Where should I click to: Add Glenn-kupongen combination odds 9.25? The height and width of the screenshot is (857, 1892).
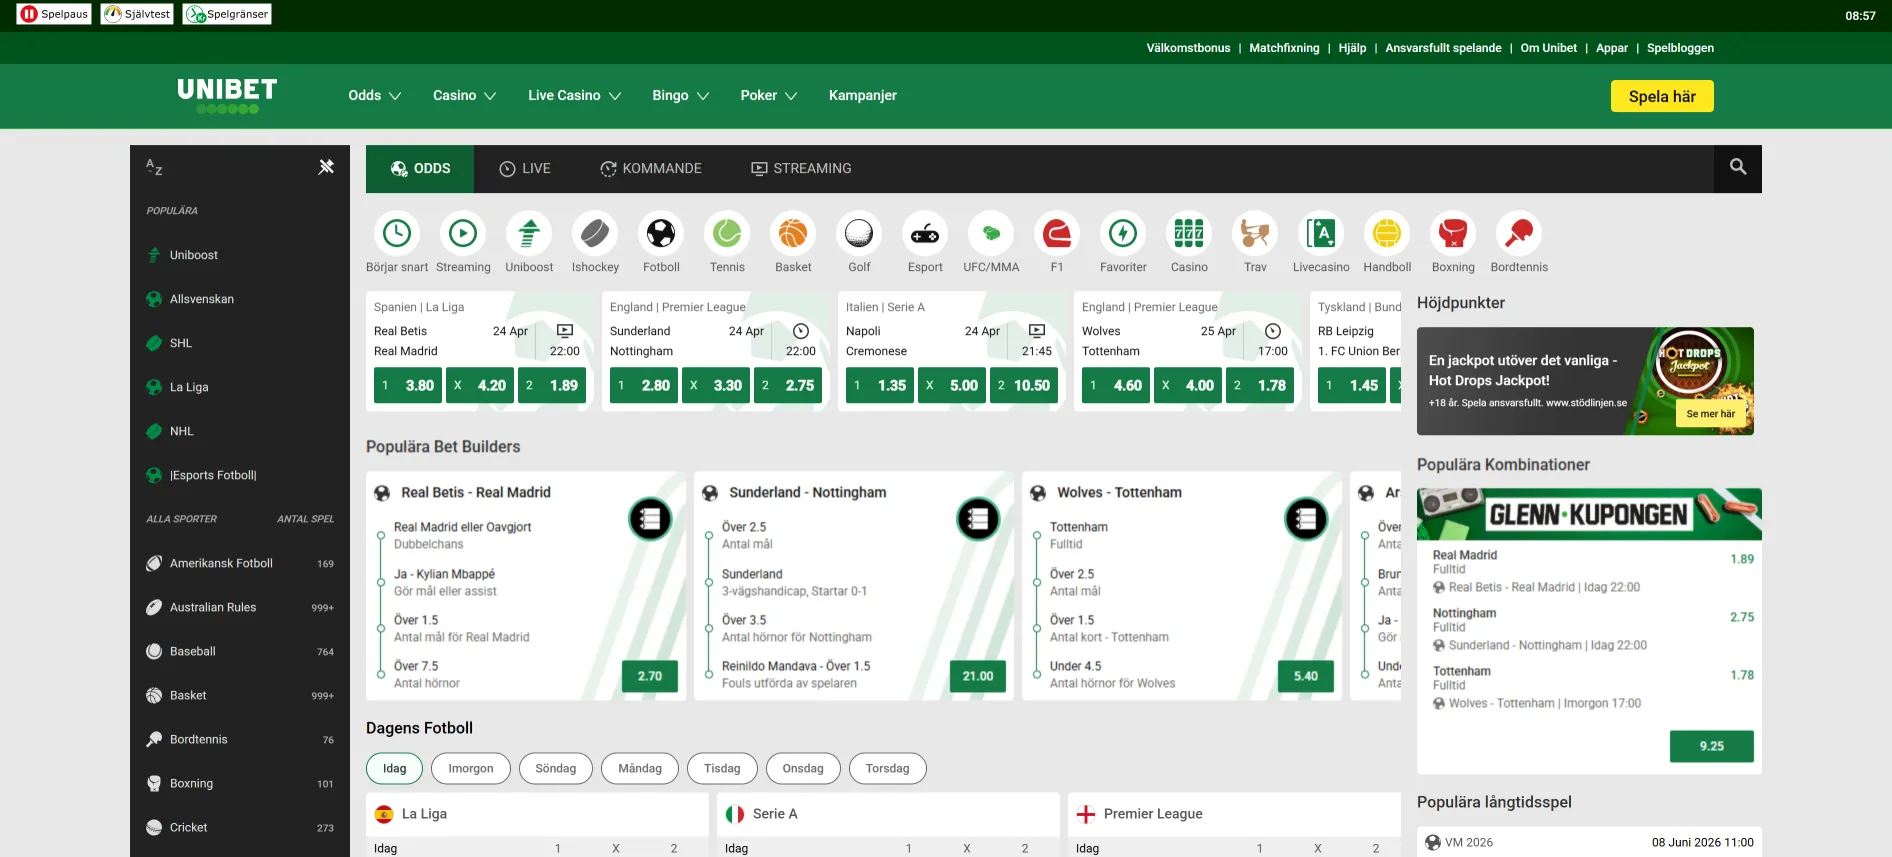pos(1712,746)
